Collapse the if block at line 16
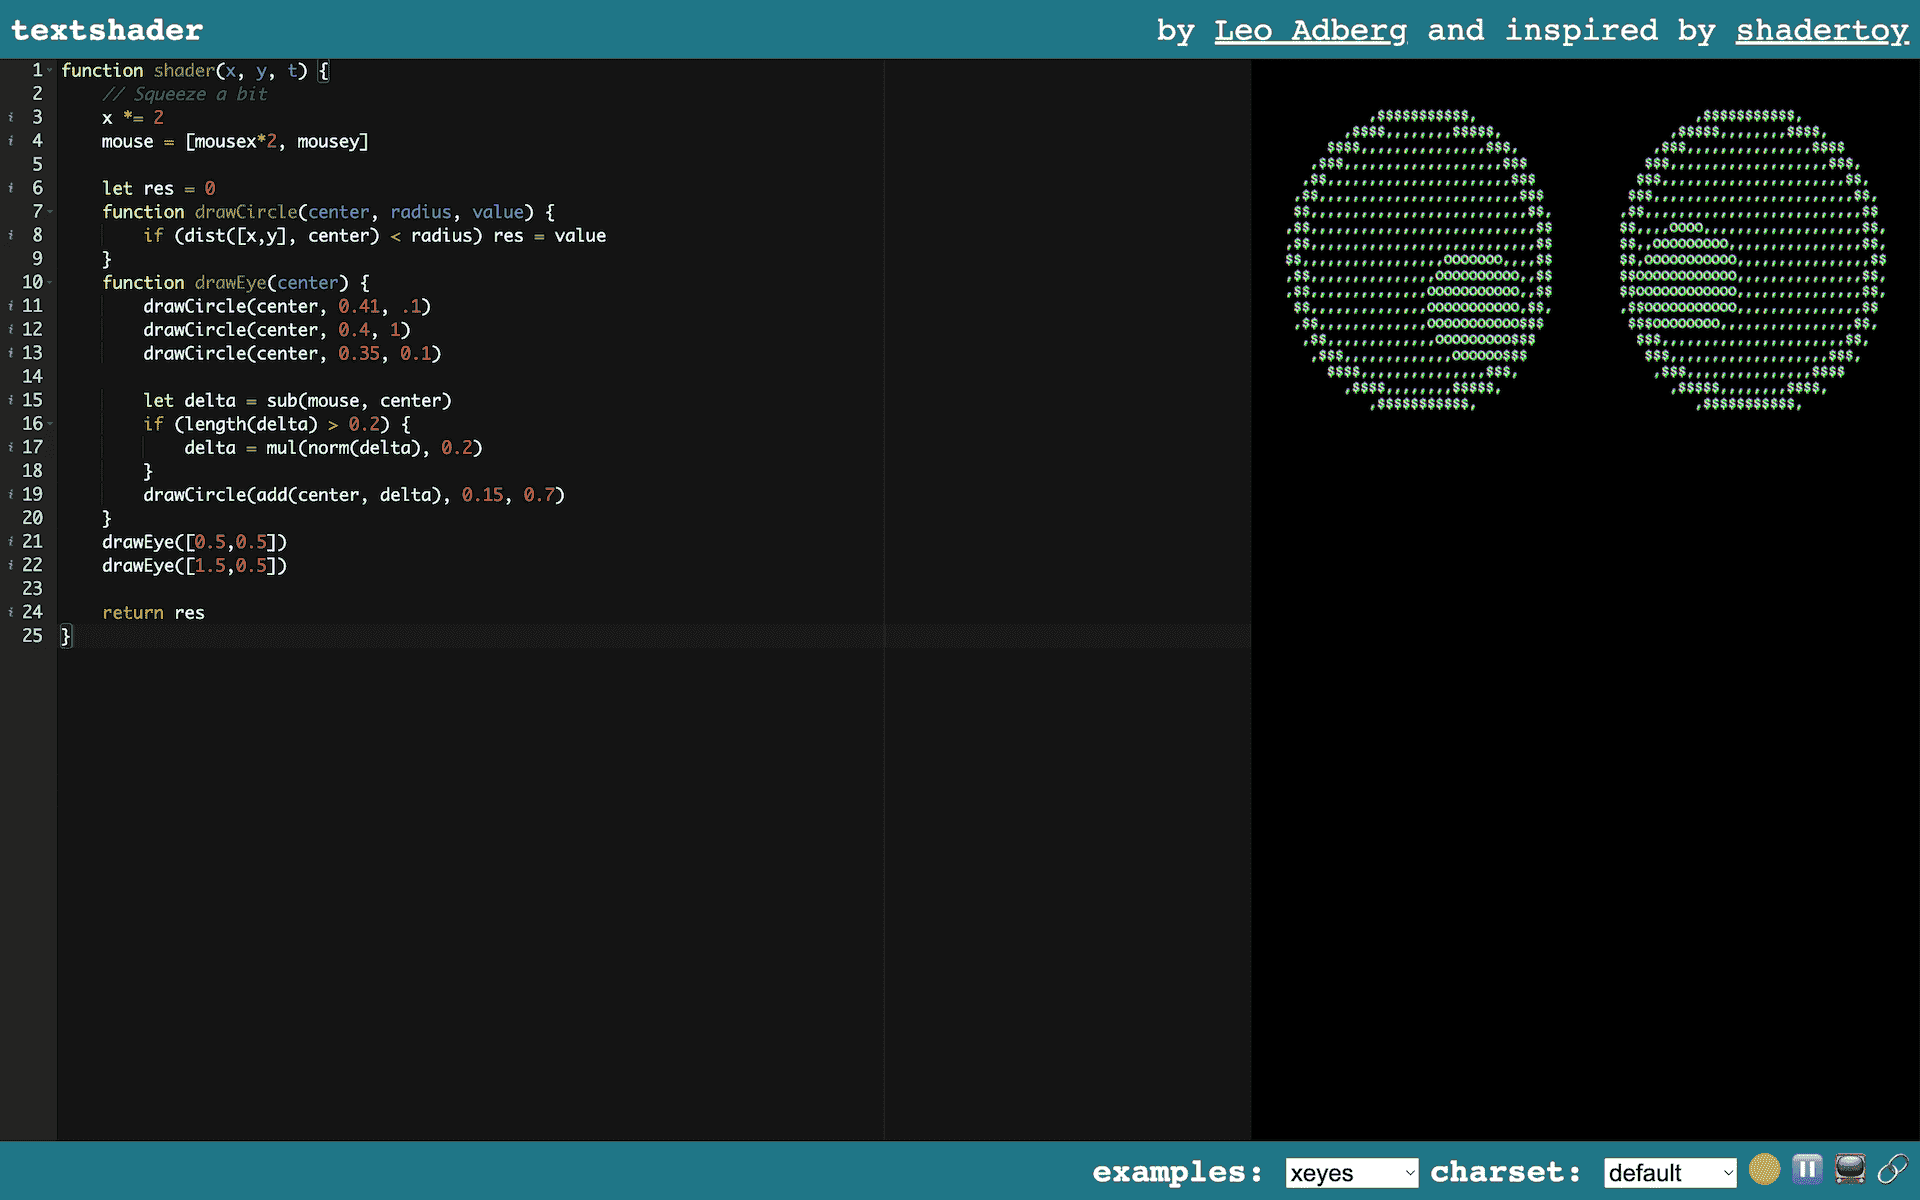Viewport: 1920px width, 1200px height. (50, 424)
